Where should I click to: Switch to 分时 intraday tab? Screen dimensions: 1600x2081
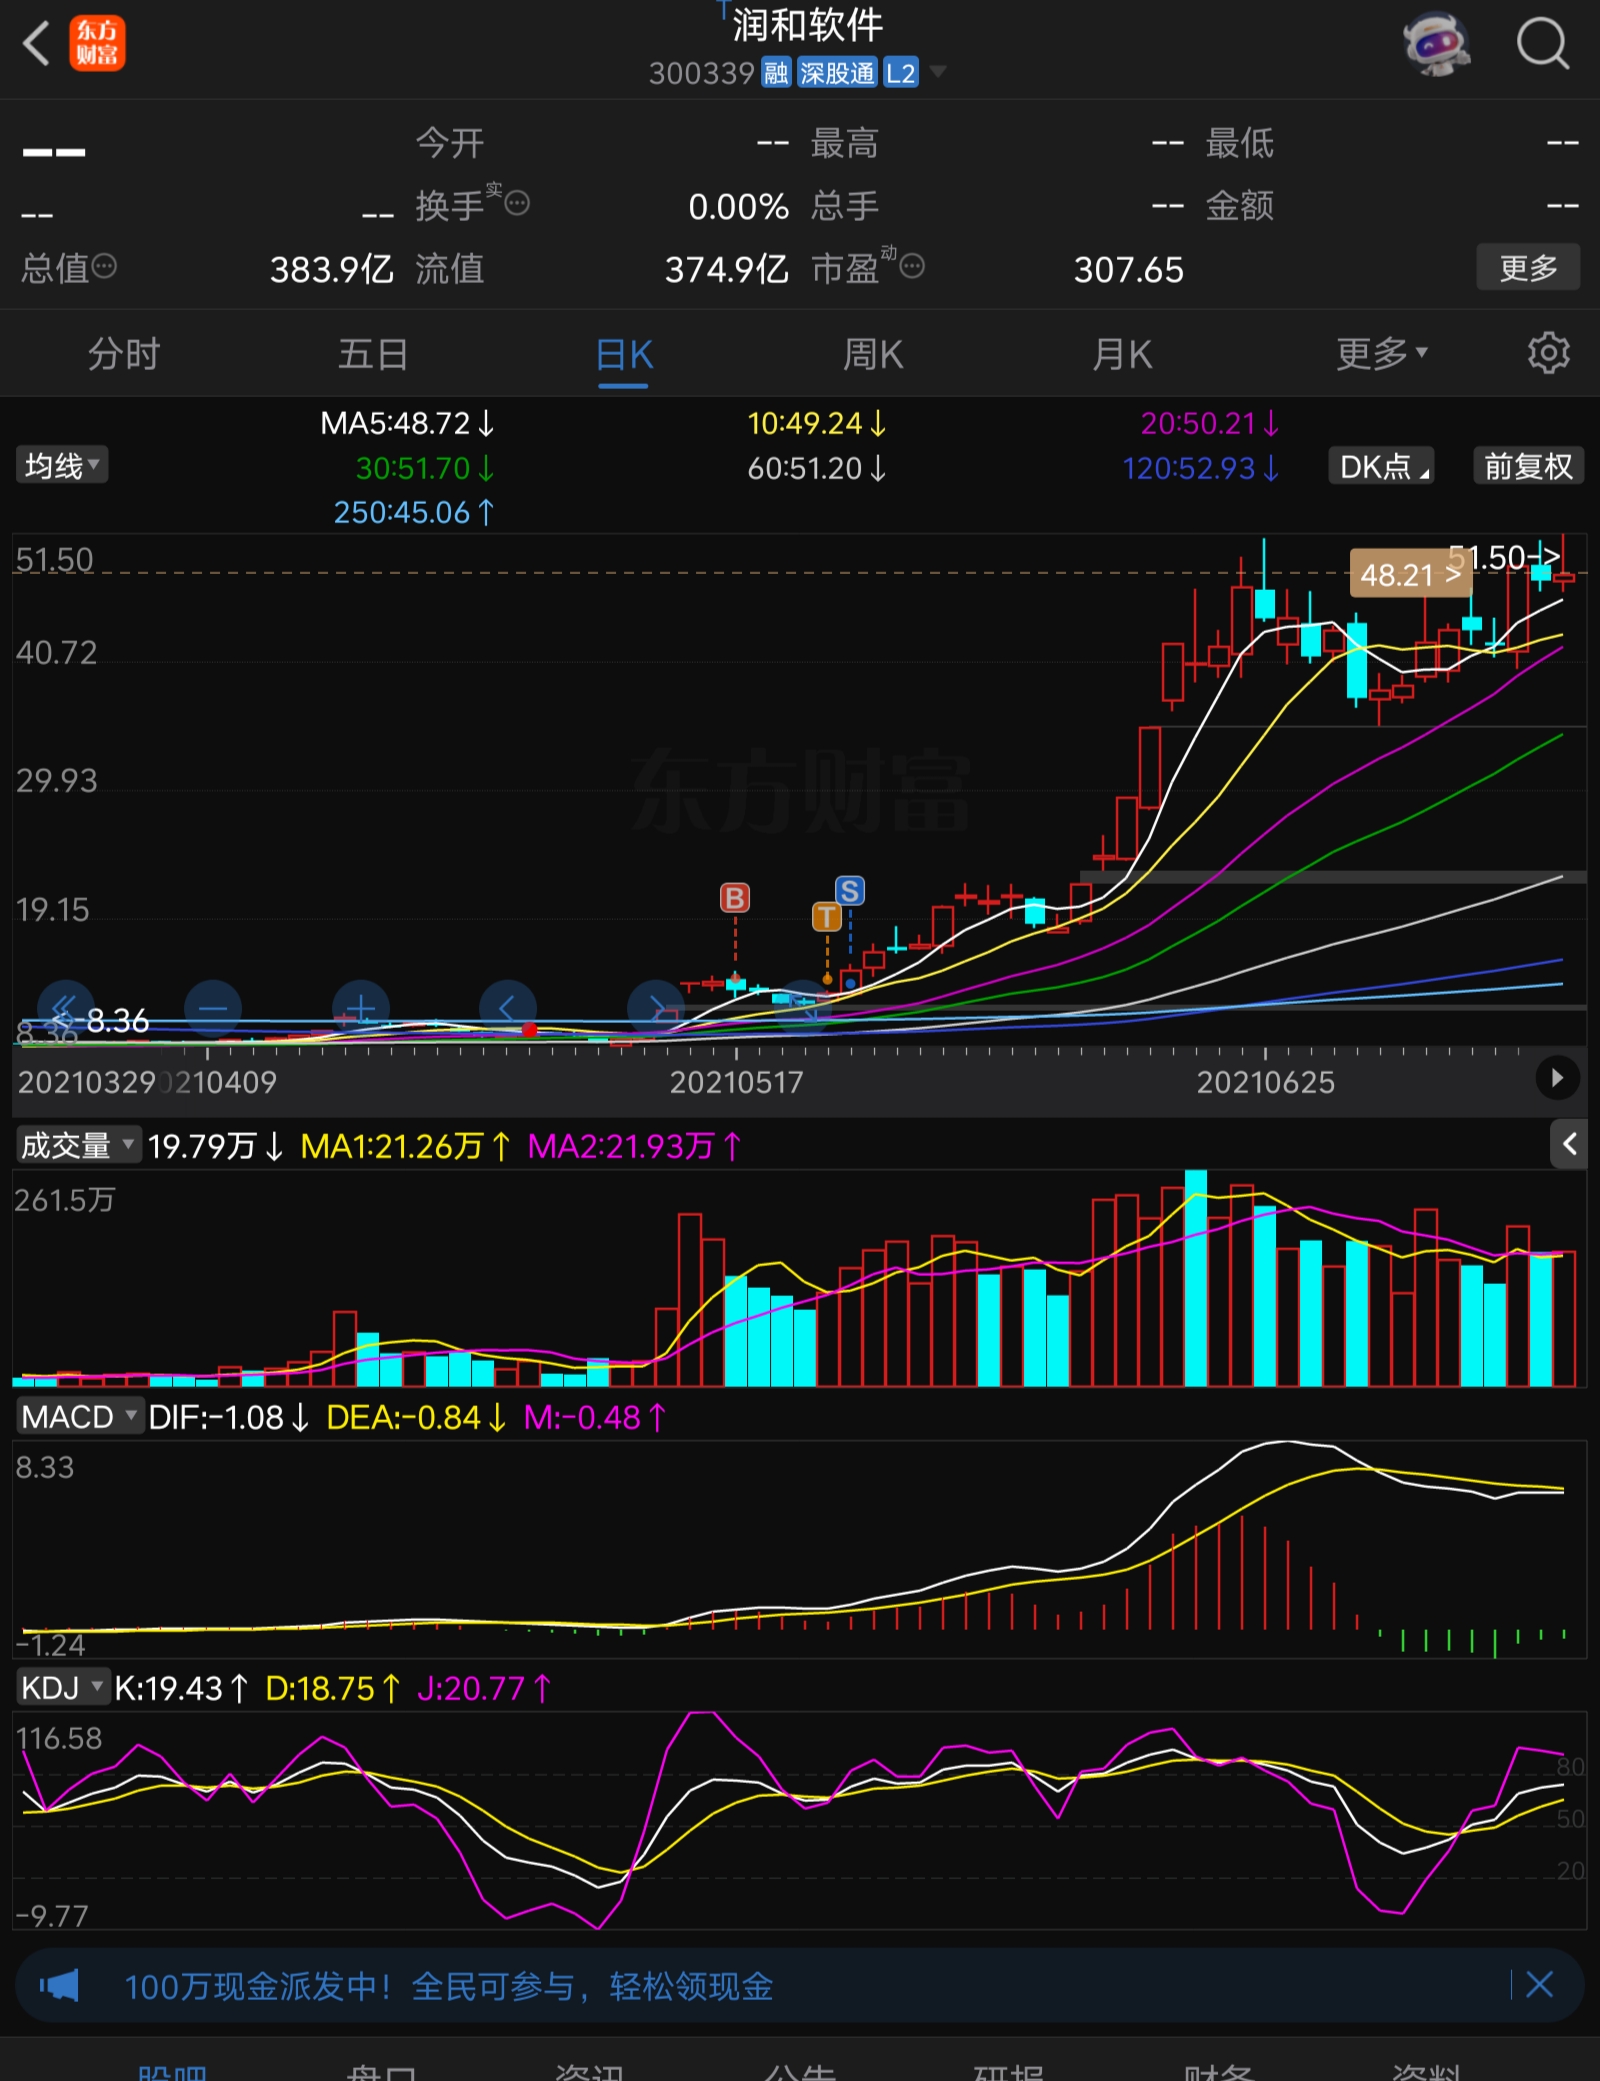124,353
